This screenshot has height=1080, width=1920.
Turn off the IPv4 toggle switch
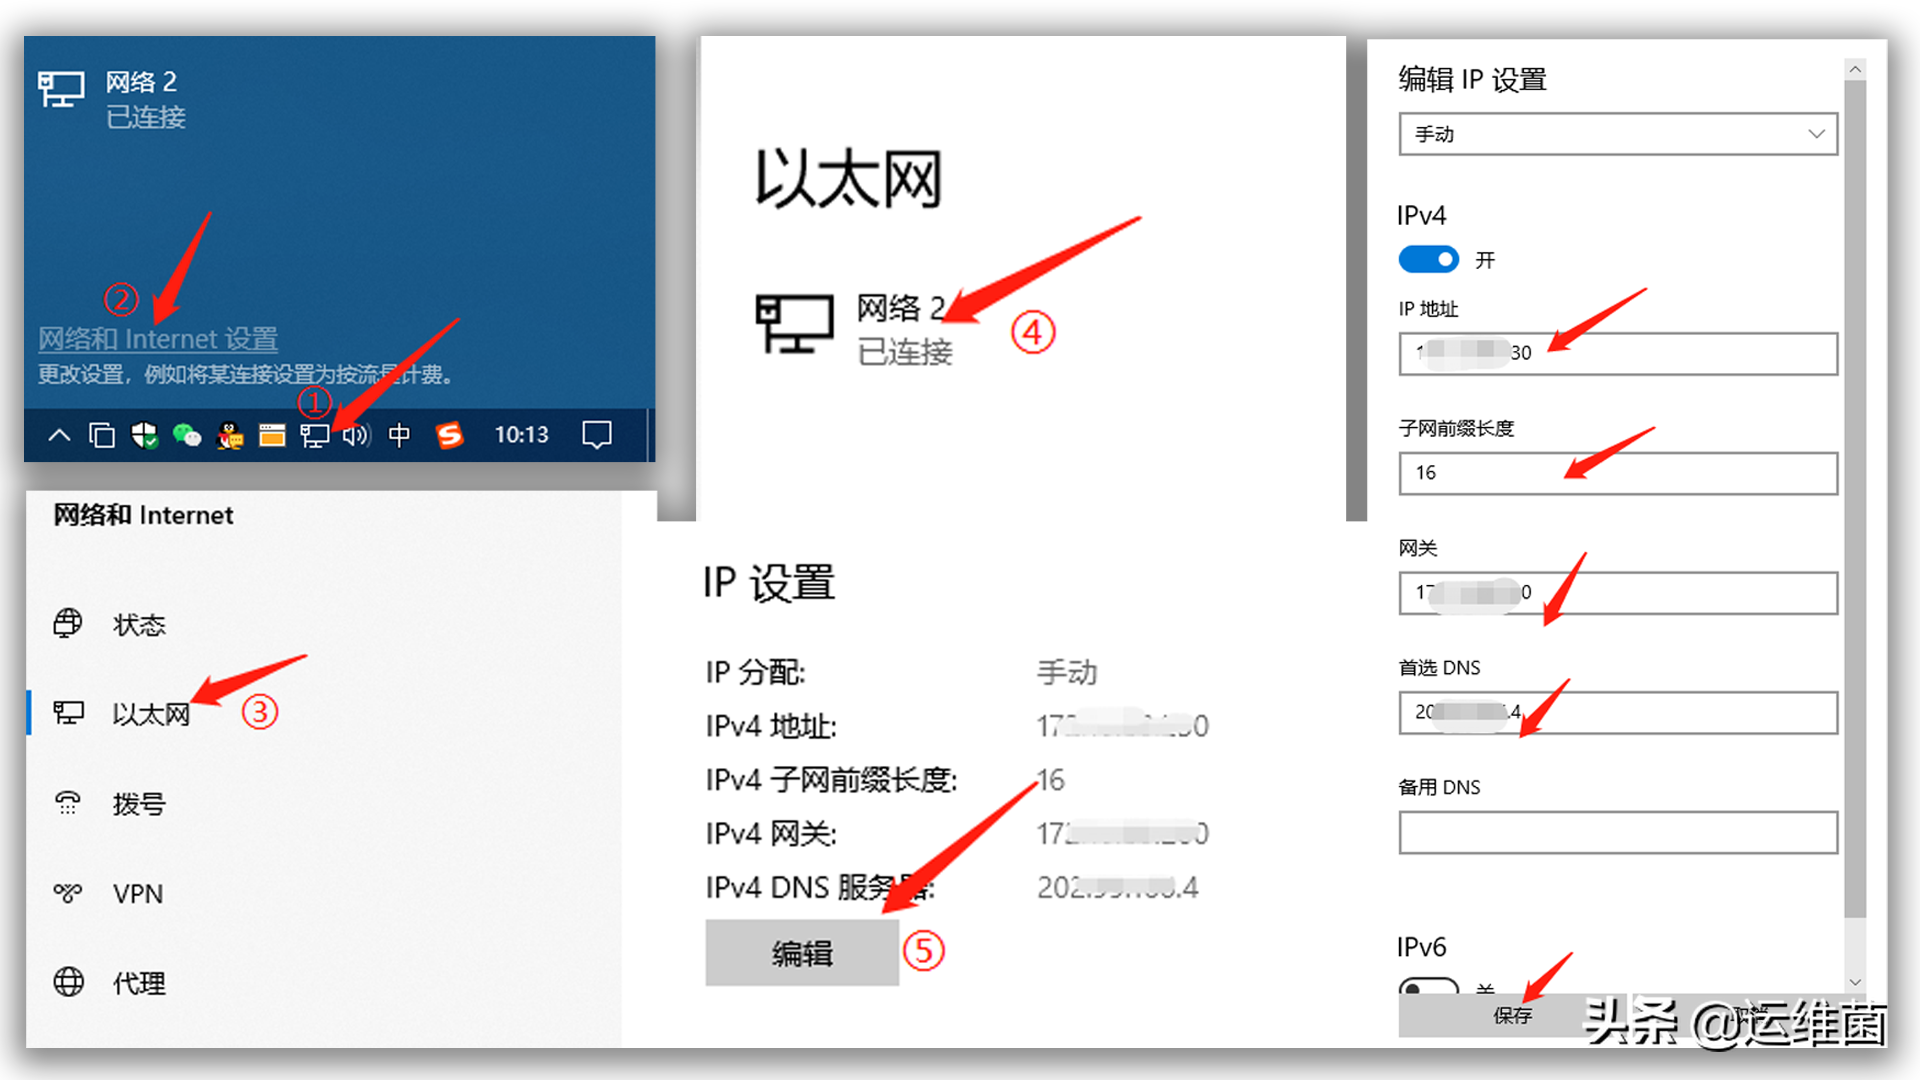(1428, 260)
